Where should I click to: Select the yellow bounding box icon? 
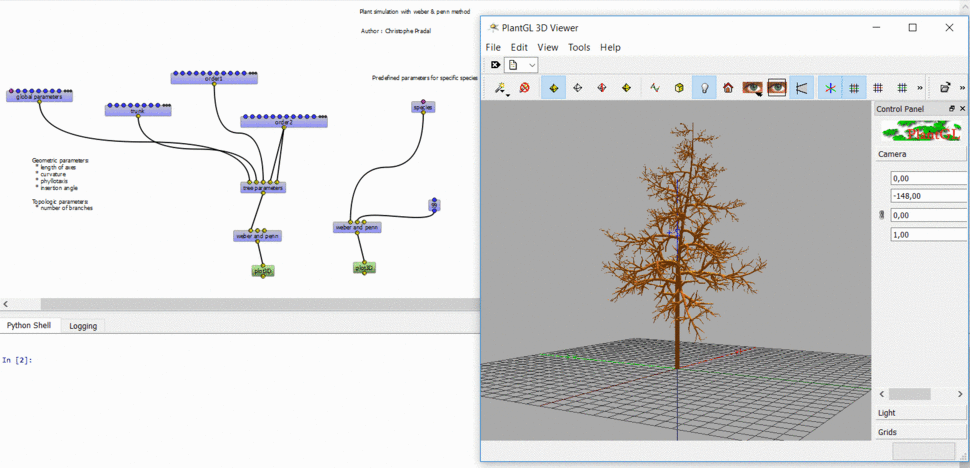pyautogui.click(x=679, y=88)
